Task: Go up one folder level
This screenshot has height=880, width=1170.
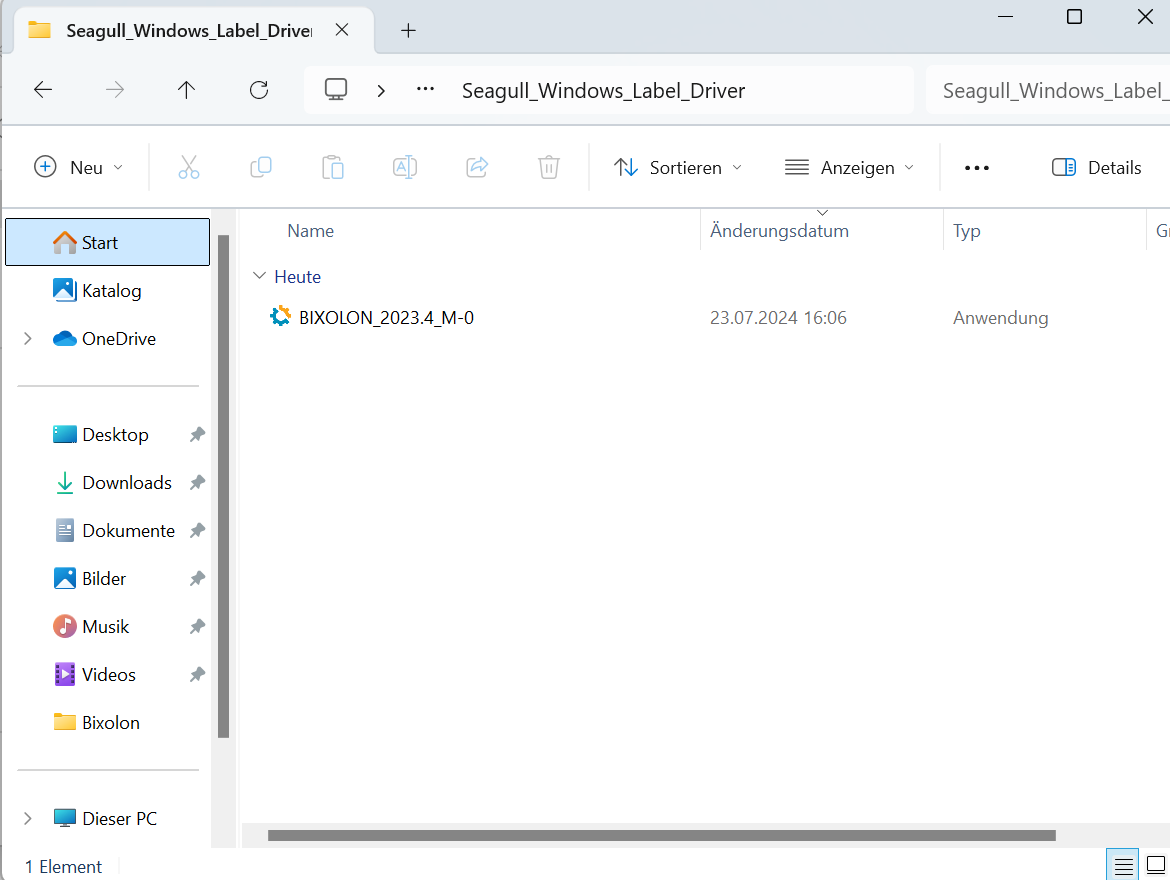Action: coord(187,90)
